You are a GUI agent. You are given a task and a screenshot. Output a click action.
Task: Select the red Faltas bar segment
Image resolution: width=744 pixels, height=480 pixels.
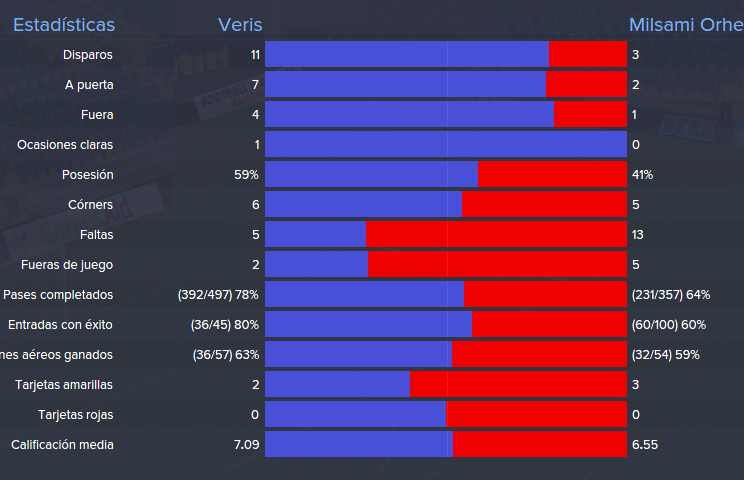(496, 234)
